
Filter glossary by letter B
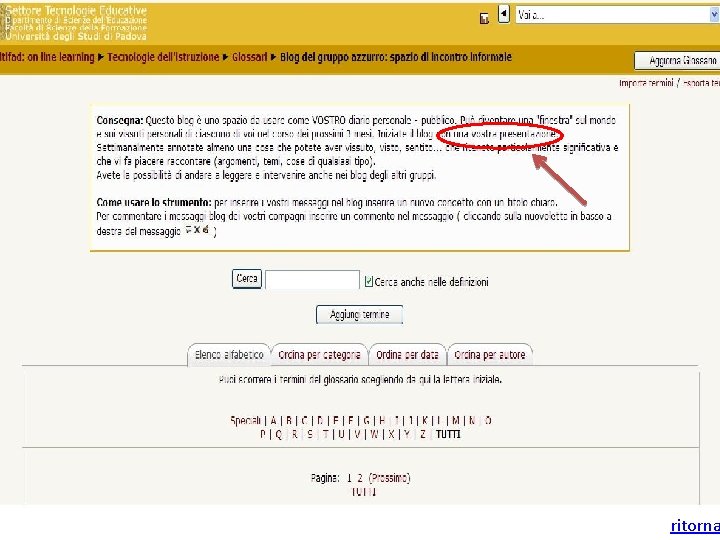click(x=289, y=420)
